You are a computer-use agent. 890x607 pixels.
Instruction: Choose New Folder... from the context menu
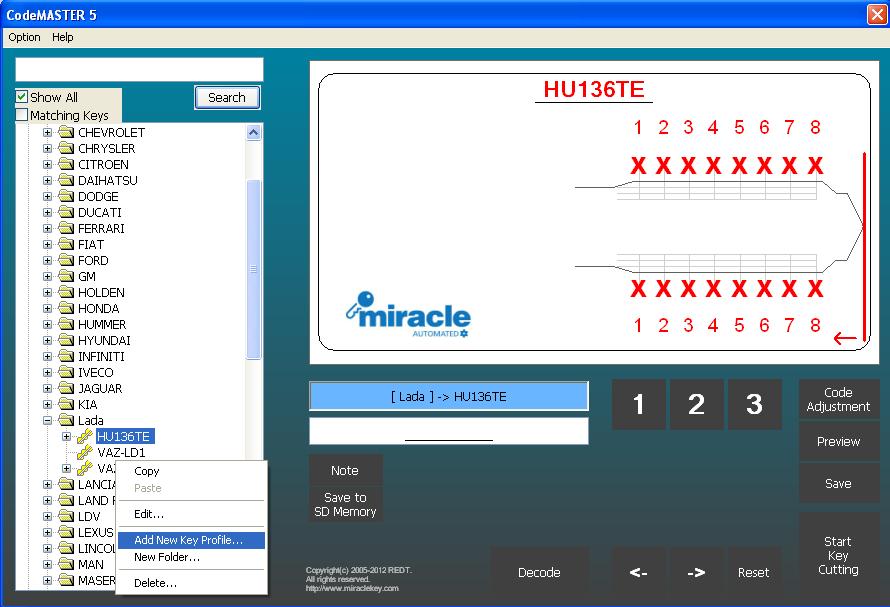point(191,557)
